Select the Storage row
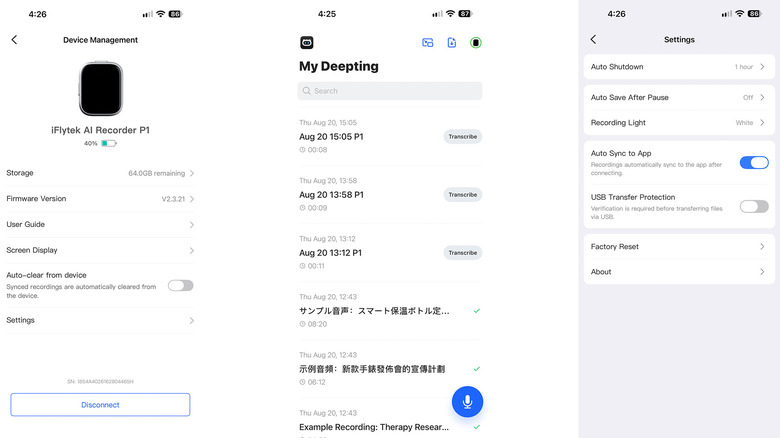 click(100, 173)
